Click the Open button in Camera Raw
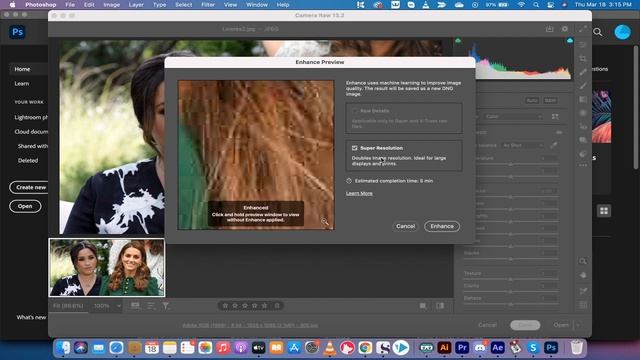Image resolution: width=640 pixels, height=360 pixels. (x=561, y=325)
